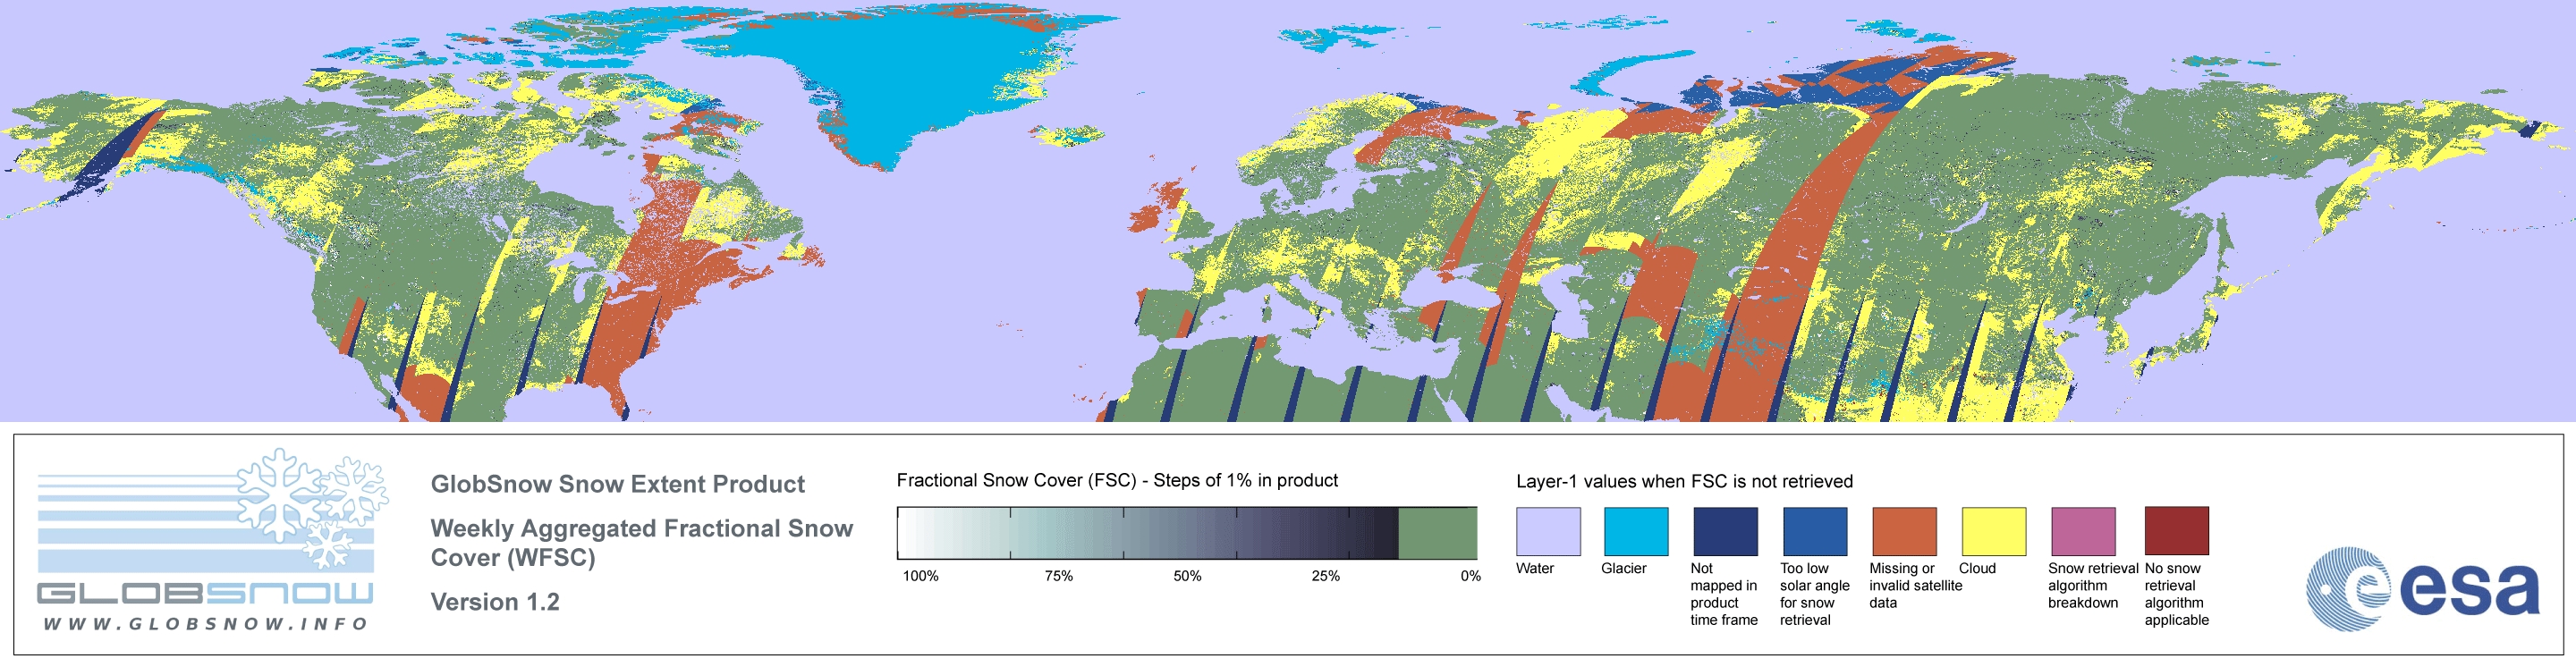Click 'Too low solar angle for snow retrieval' label

pyautogui.click(x=1814, y=594)
